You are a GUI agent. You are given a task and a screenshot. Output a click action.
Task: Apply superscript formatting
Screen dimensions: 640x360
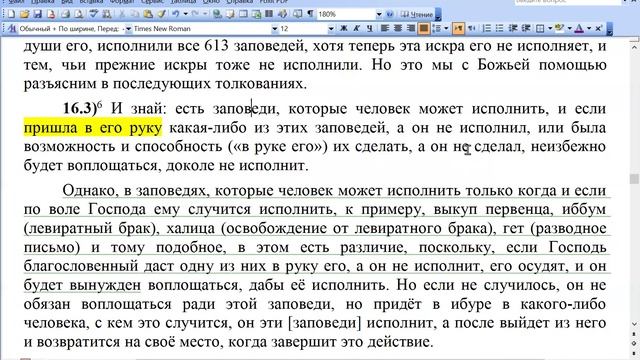(598, 28)
